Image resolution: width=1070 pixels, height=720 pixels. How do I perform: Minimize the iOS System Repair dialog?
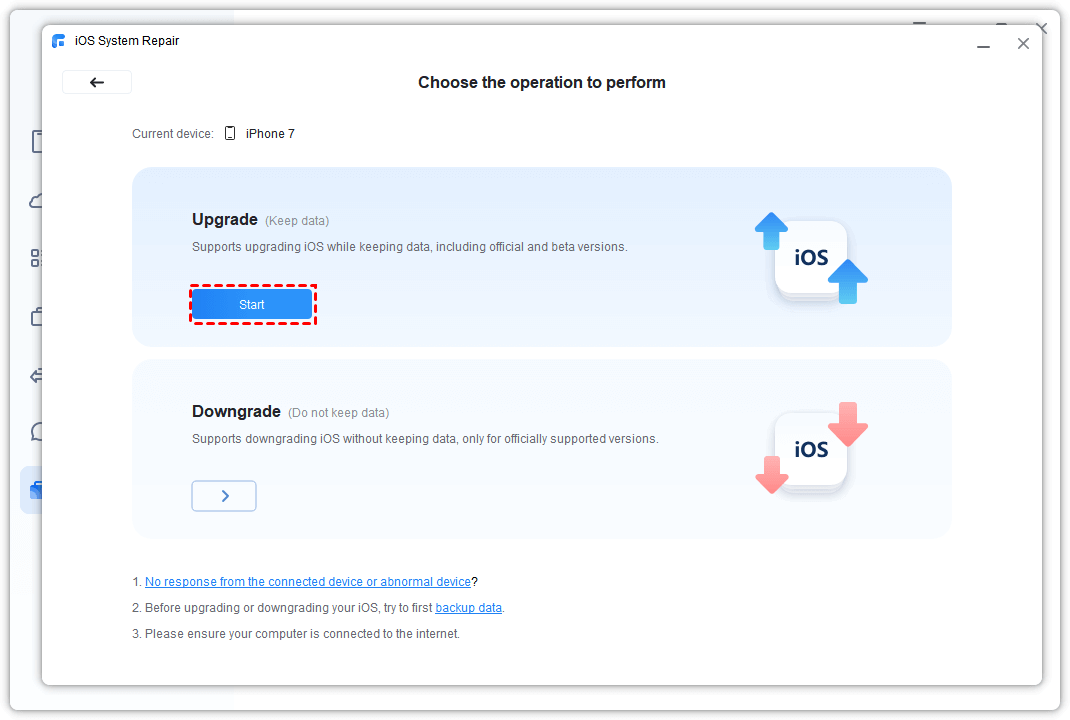click(x=984, y=44)
